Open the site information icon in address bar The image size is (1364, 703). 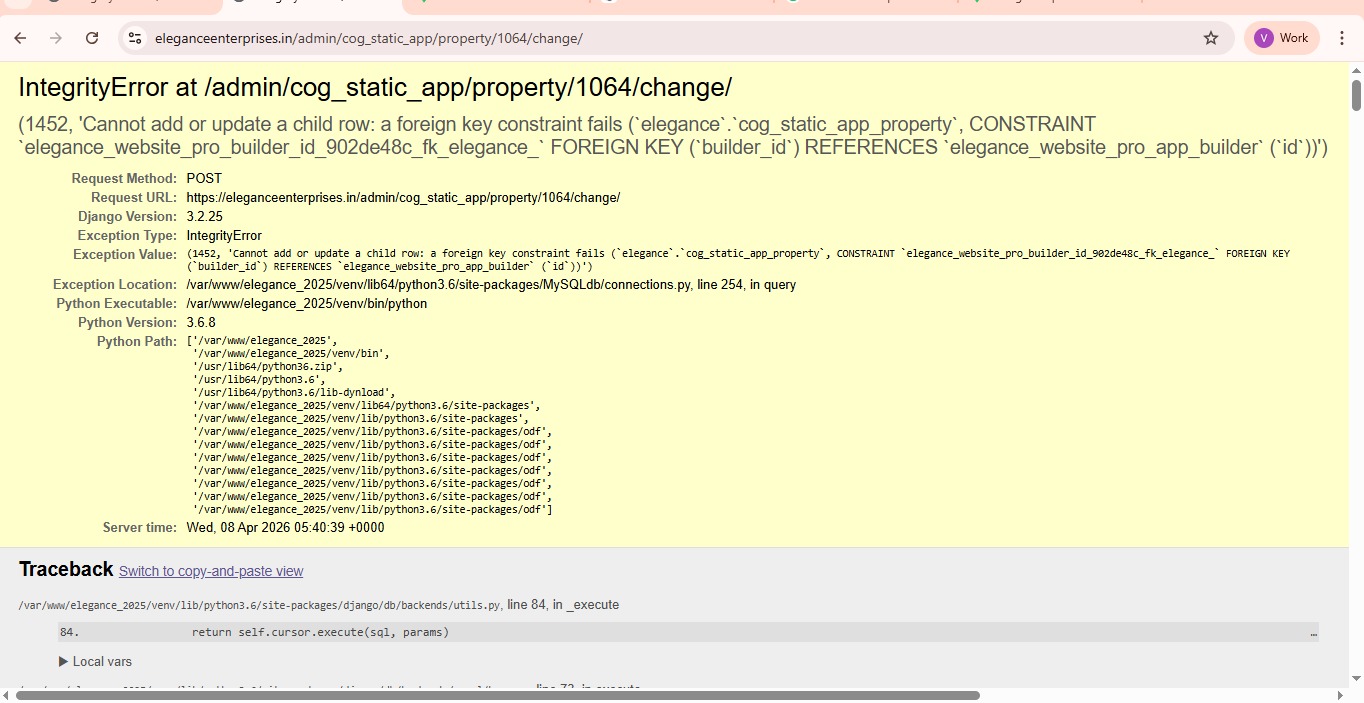[x=135, y=38]
